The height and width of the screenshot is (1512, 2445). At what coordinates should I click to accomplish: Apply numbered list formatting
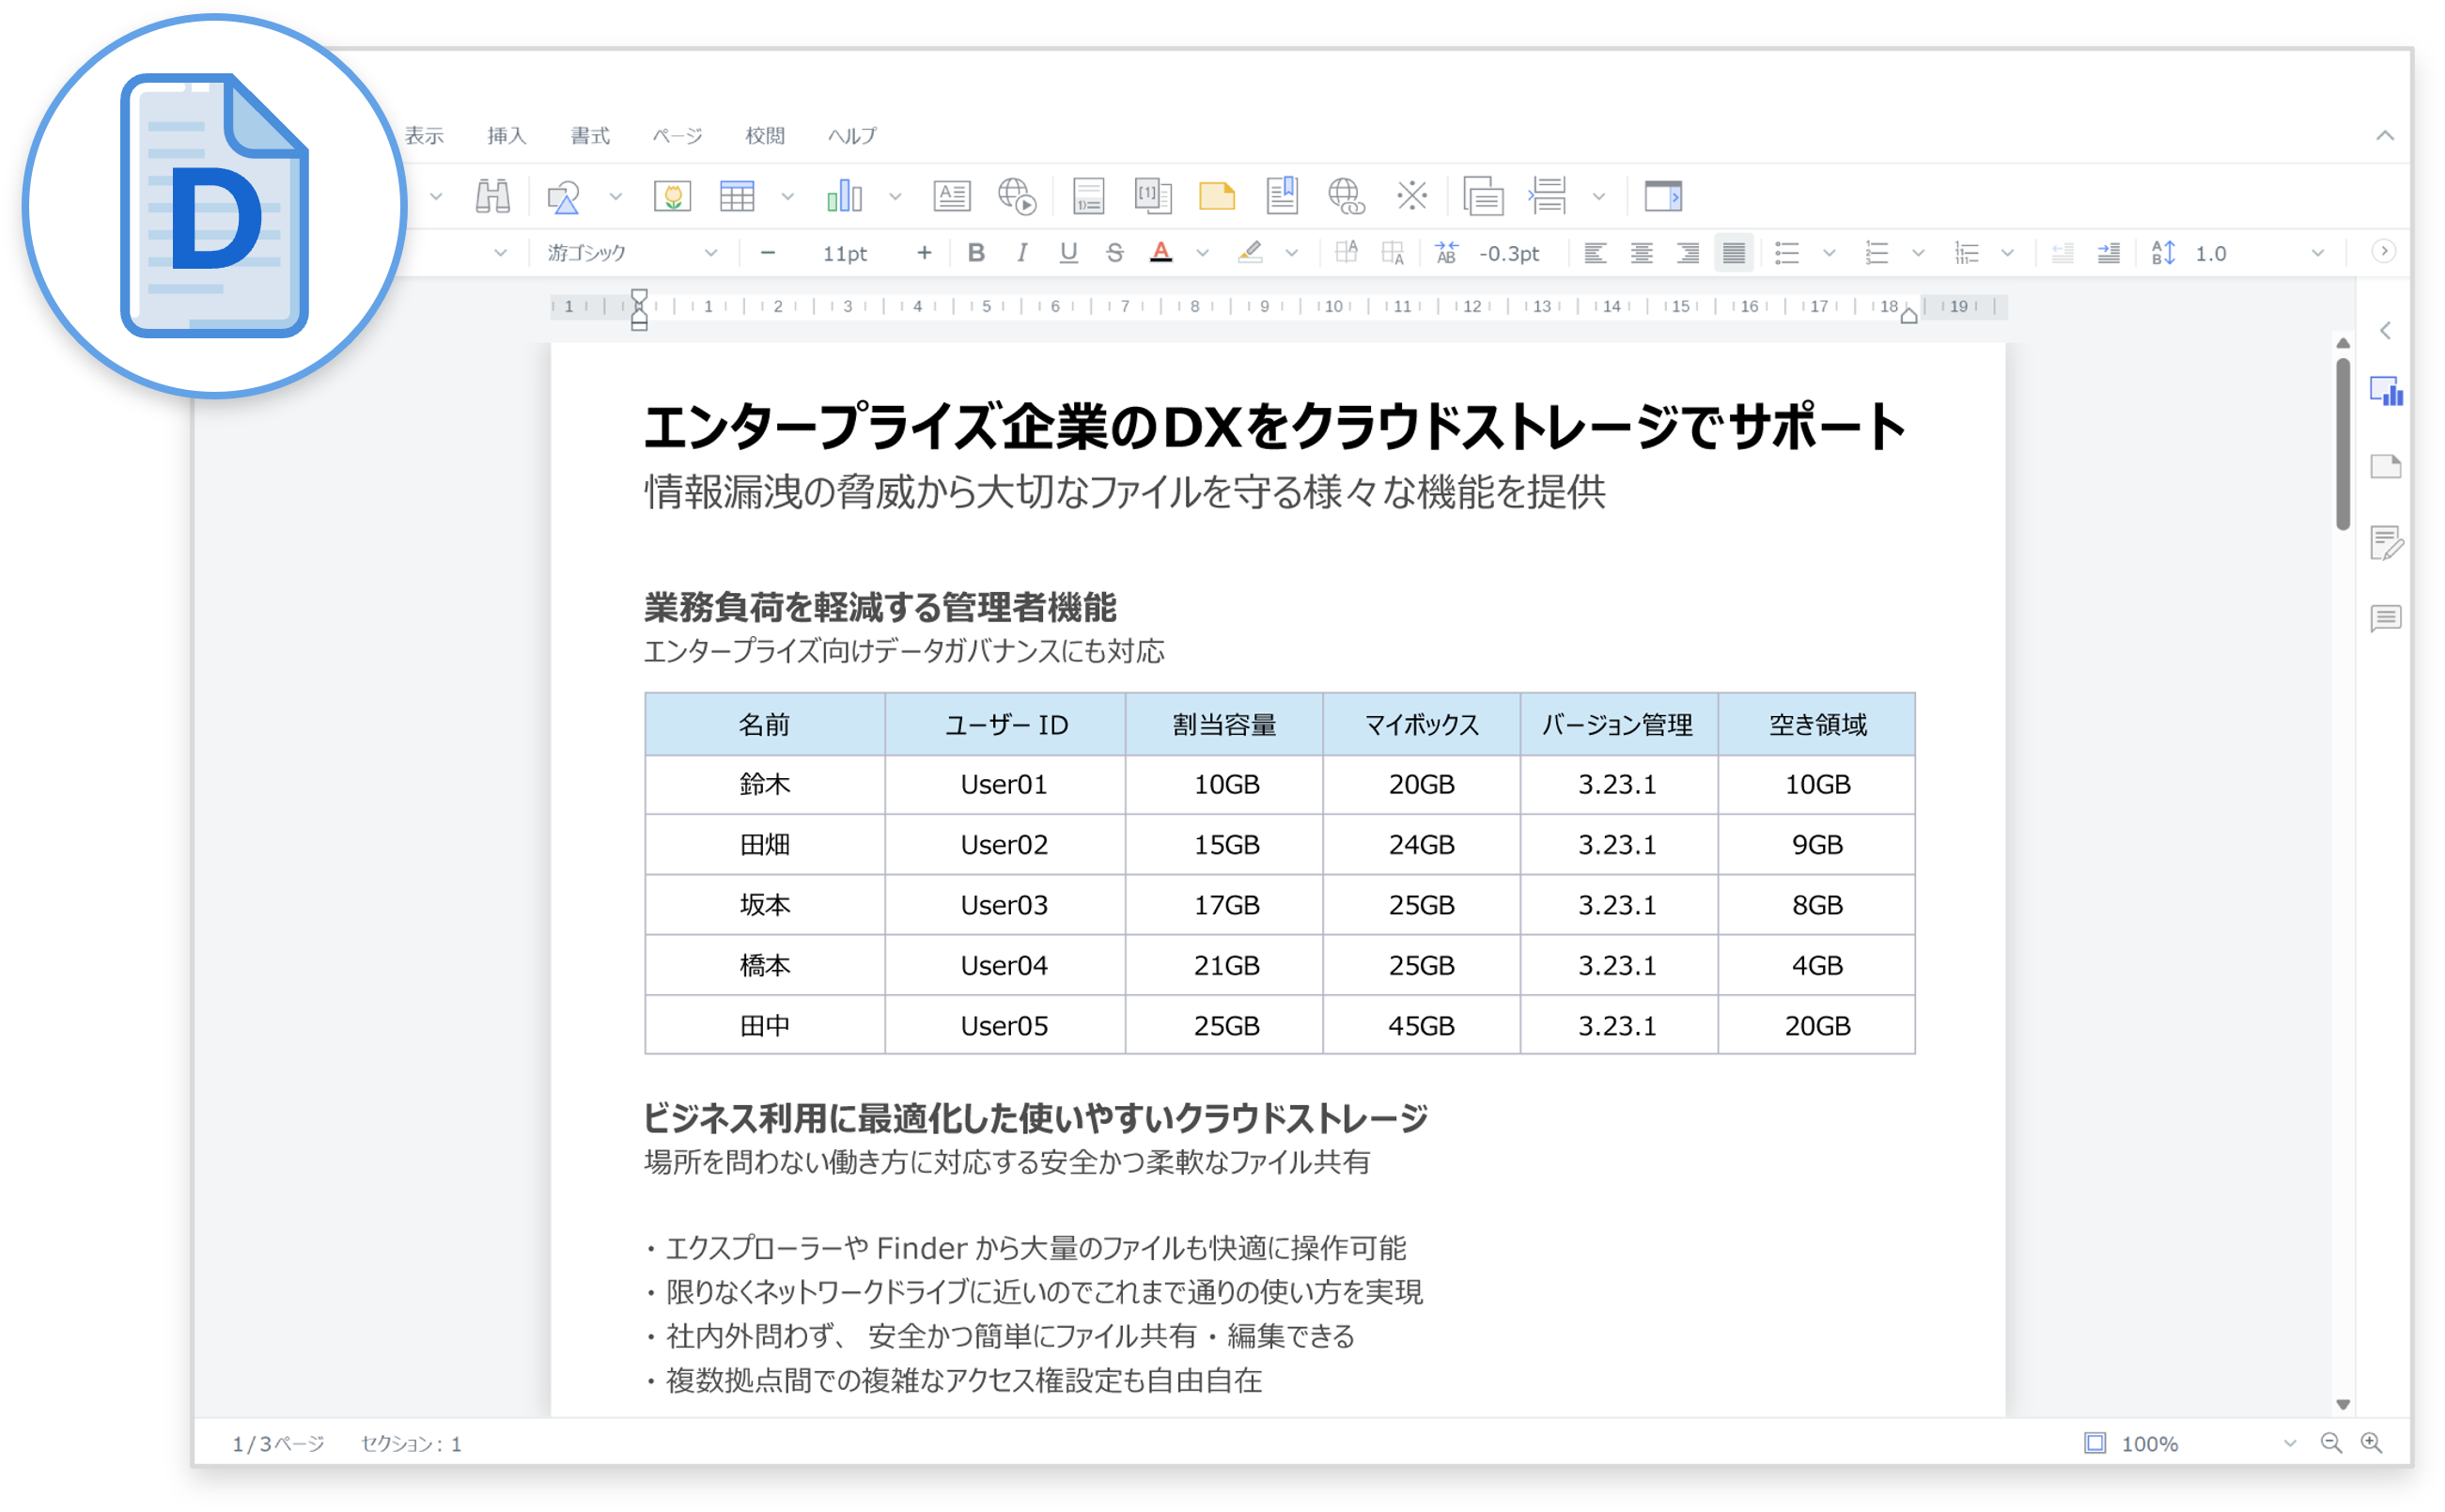point(1876,253)
